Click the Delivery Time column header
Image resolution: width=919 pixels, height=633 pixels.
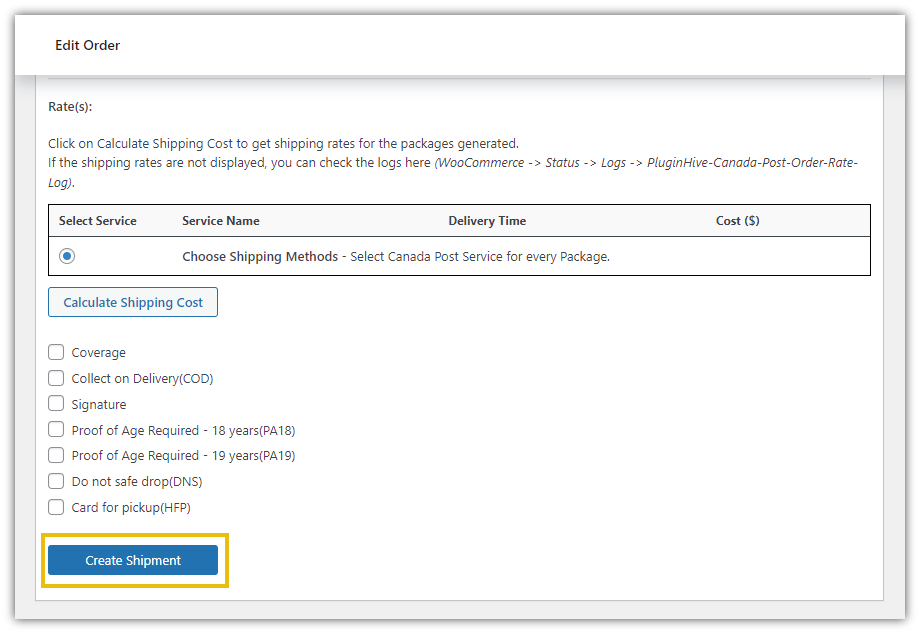coord(487,221)
